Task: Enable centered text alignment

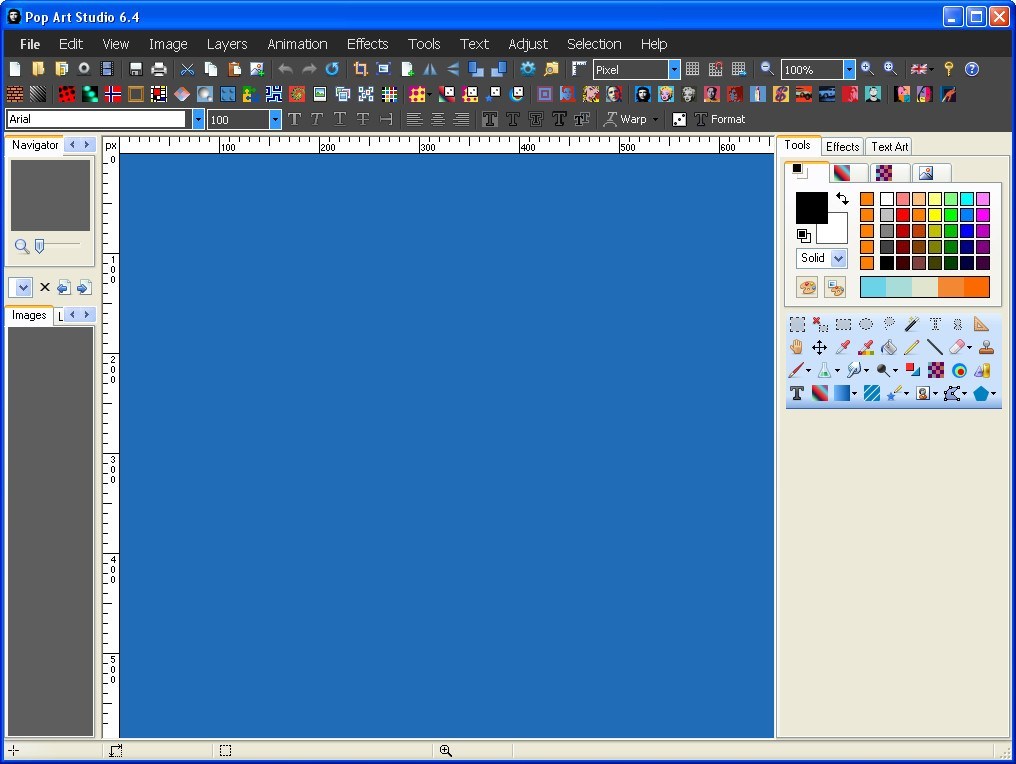Action: click(x=437, y=119)
